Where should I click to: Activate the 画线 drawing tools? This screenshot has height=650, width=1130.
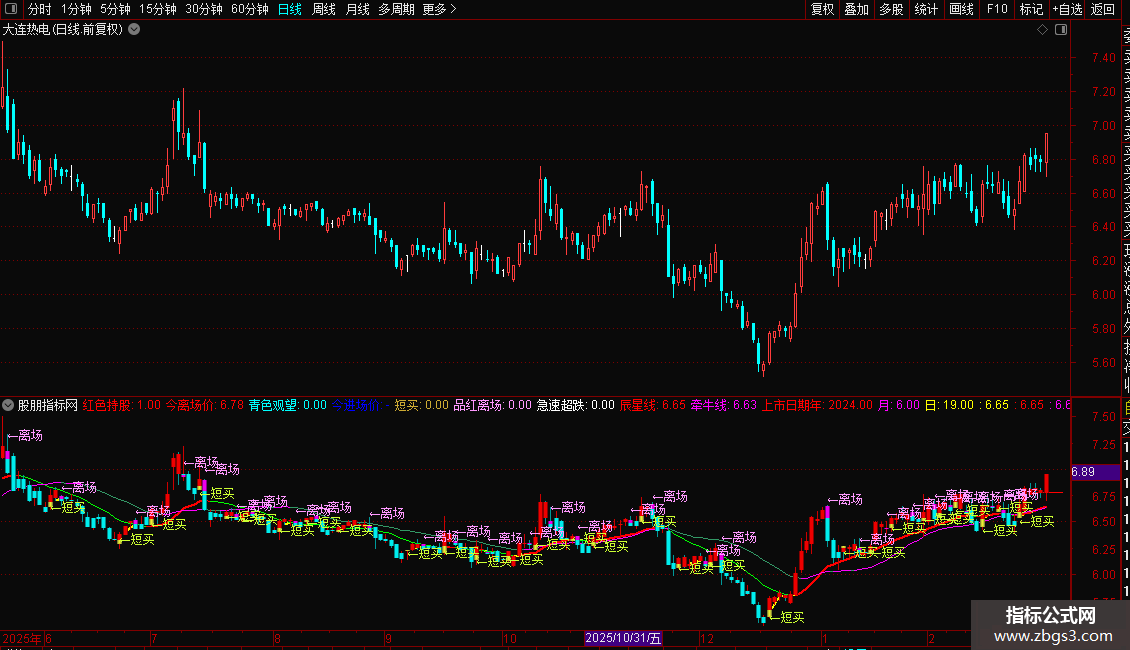961,9
